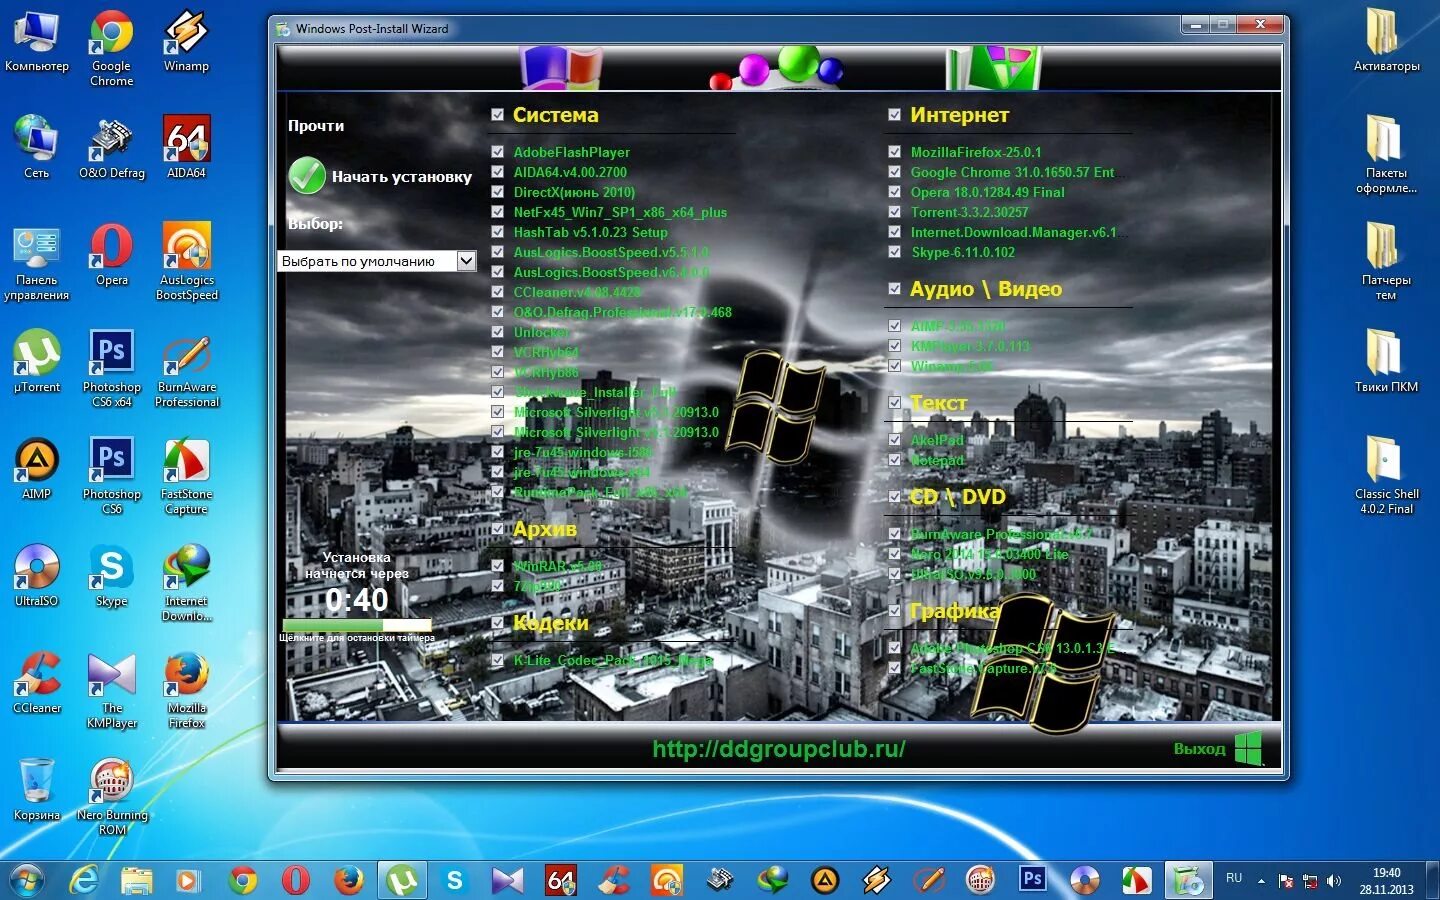Click the green Windows logo exit icon
Screen dimensions: 1440x900
[1248, 748]
